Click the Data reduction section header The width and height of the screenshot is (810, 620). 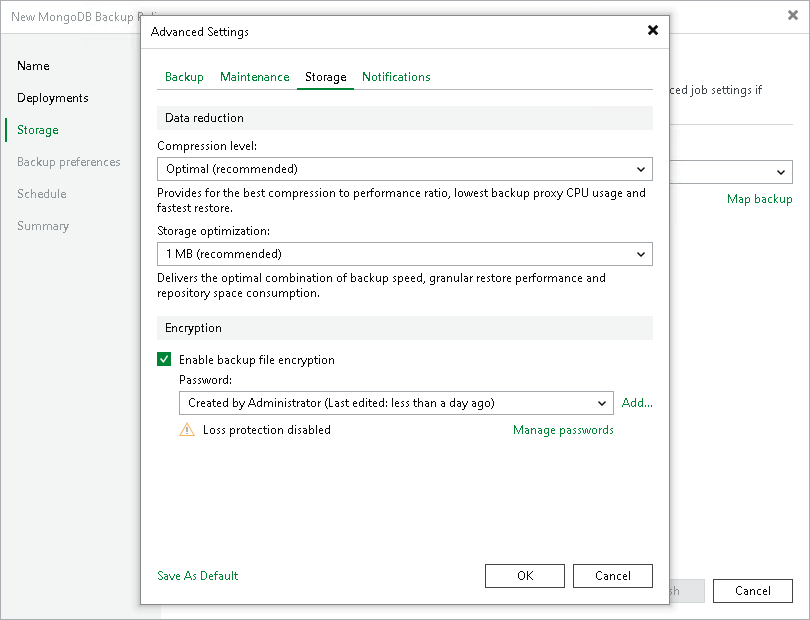pyautogui.click(x=404, y=118)
